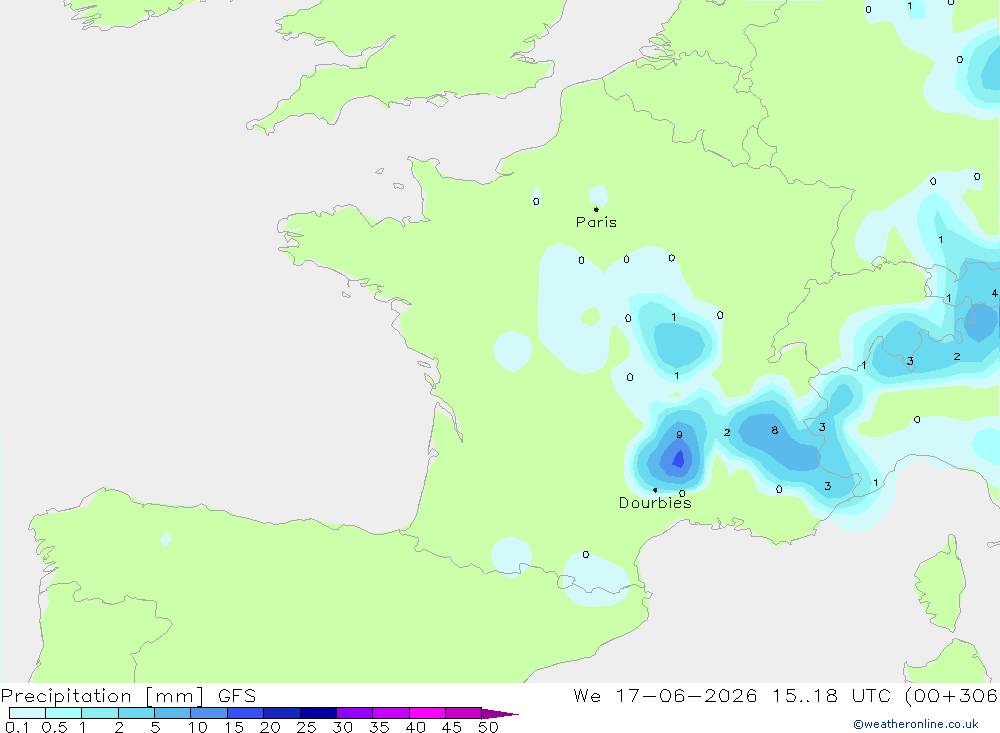The height and width of the screenshot is (733, 1000).
Task: Select the Dourbies city label
Action: click(655, 503)
